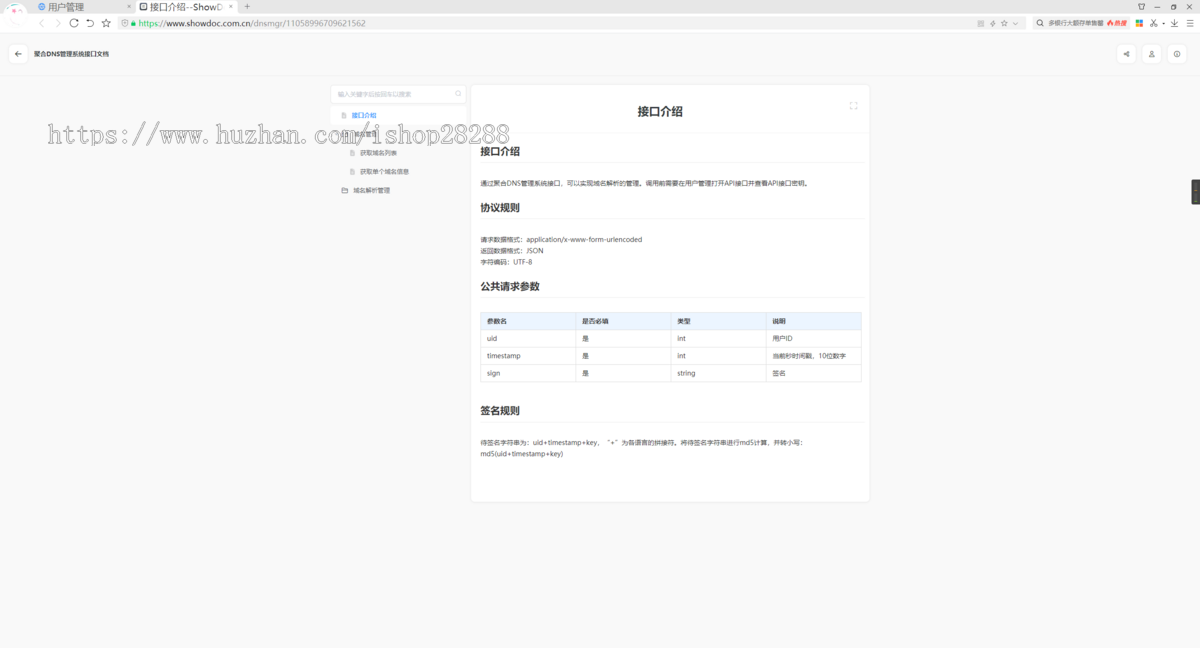Click the string type cell

tap(719, 373)
